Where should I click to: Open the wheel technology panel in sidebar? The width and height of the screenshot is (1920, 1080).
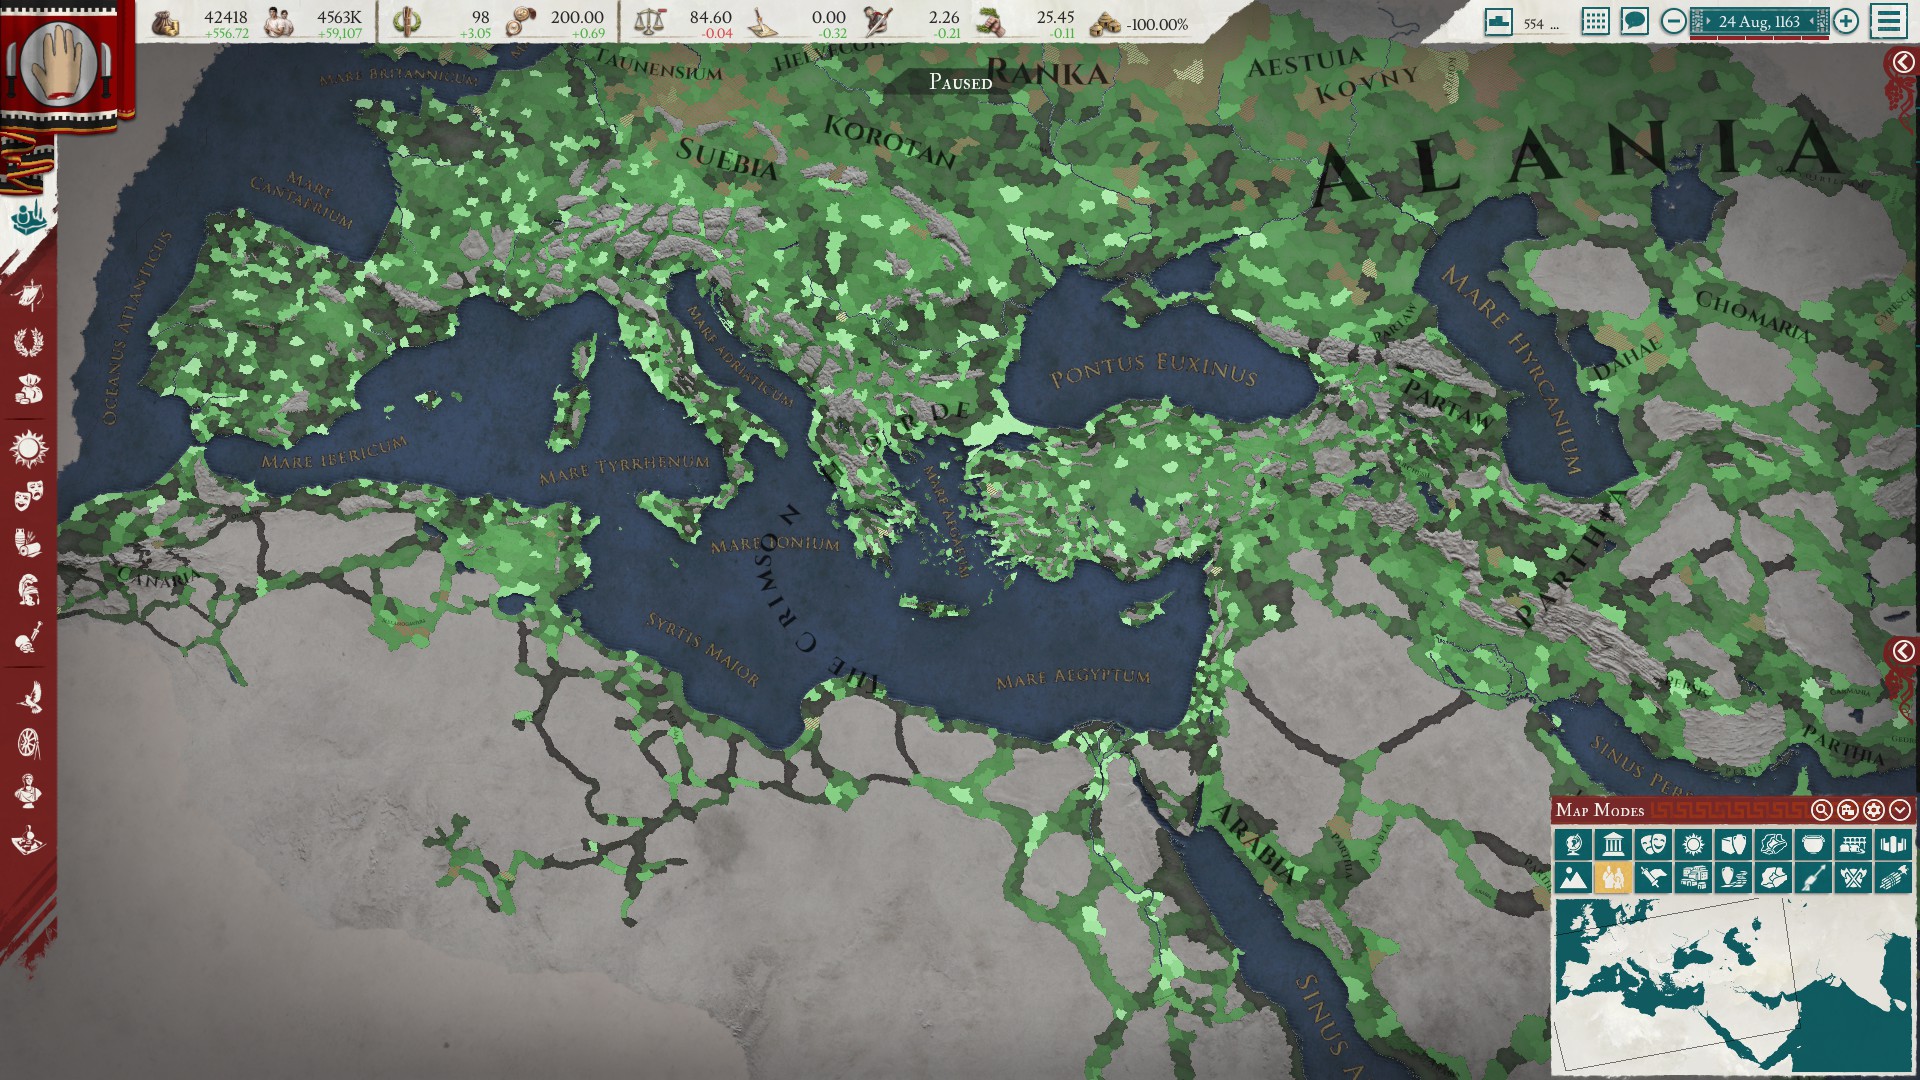(29, 744)
